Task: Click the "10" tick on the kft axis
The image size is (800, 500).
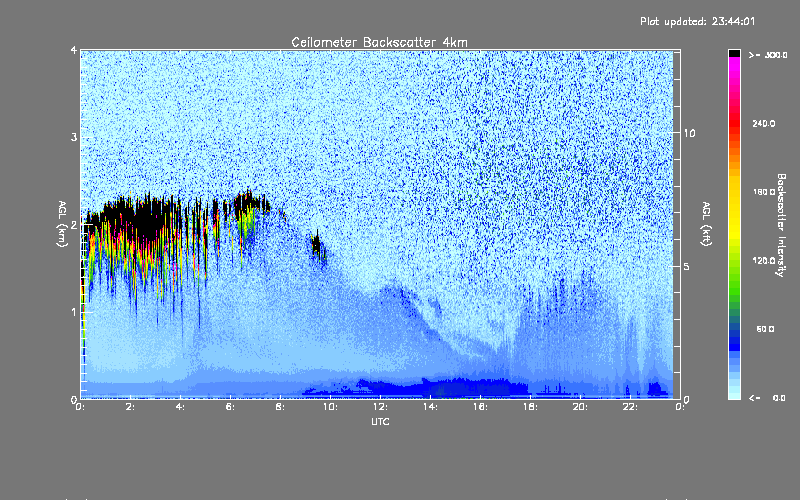Action: 689,133
